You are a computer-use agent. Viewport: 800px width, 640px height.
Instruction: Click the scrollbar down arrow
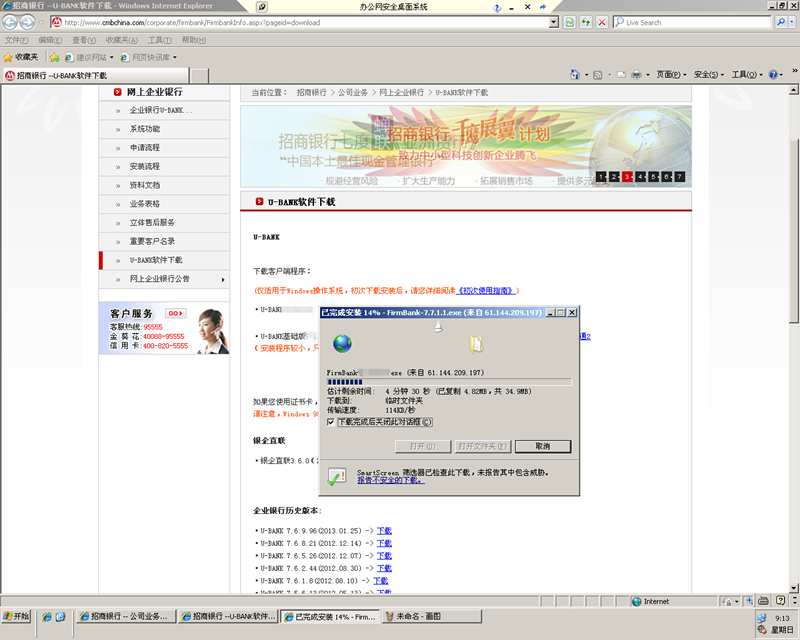coord(793,587)
